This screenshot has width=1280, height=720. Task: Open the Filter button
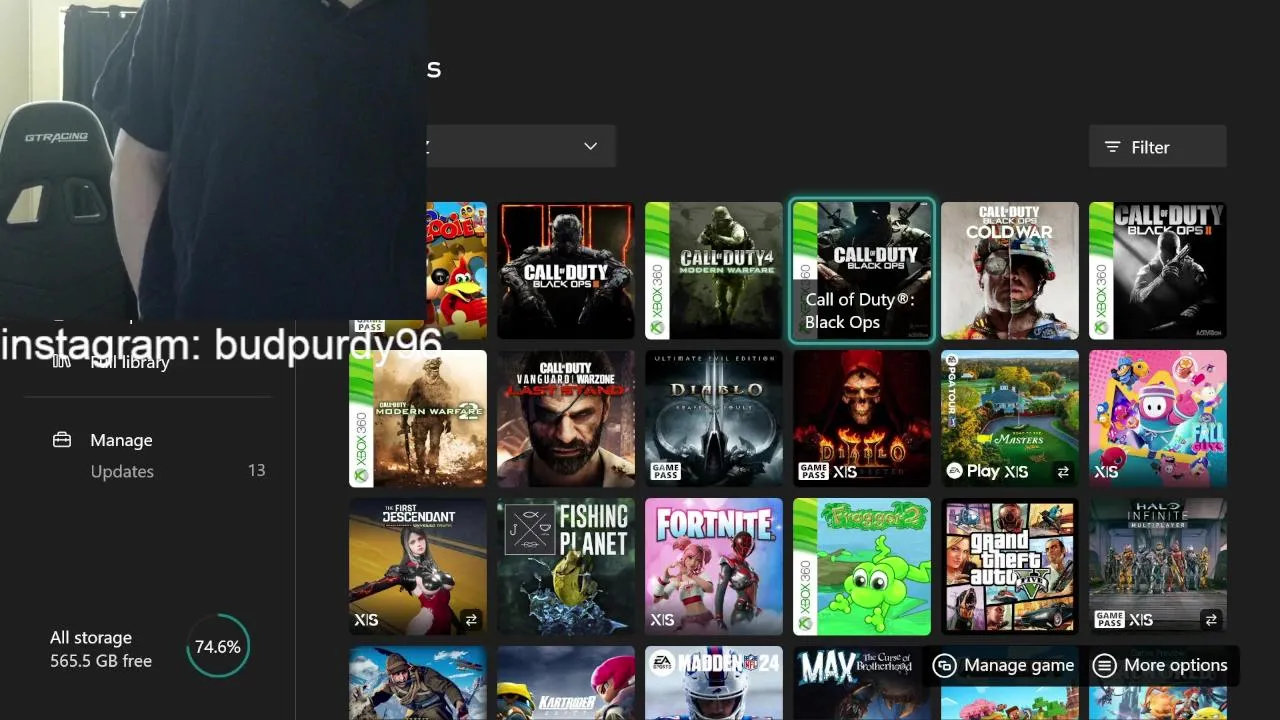tap(1157, 147)
